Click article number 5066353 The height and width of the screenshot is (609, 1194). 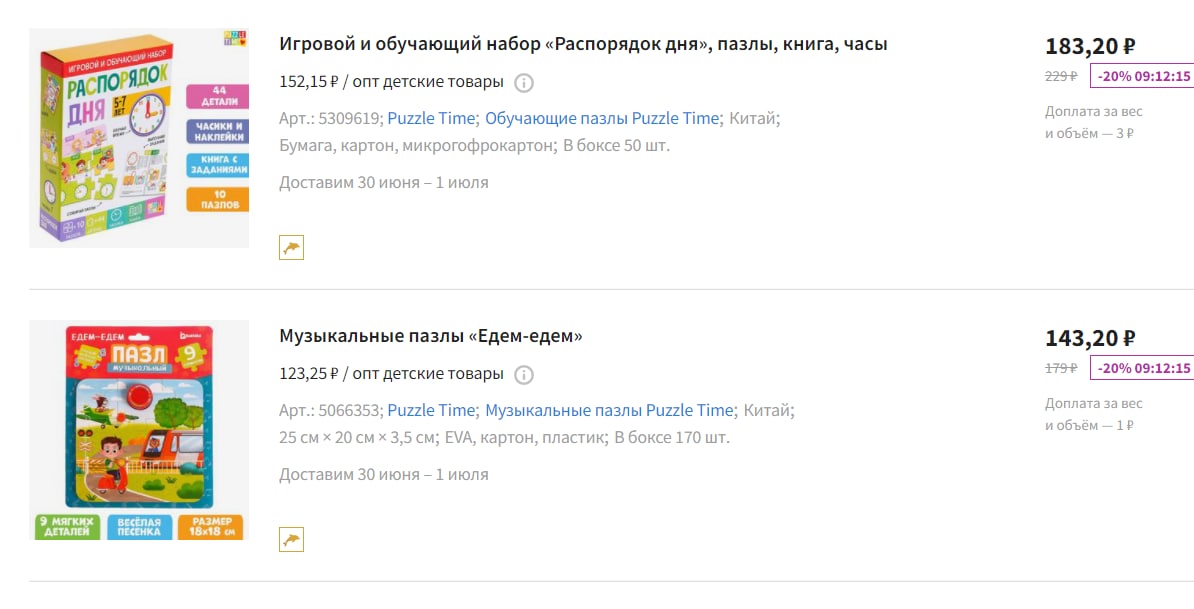pyautogui.click(x=349, y=410)
